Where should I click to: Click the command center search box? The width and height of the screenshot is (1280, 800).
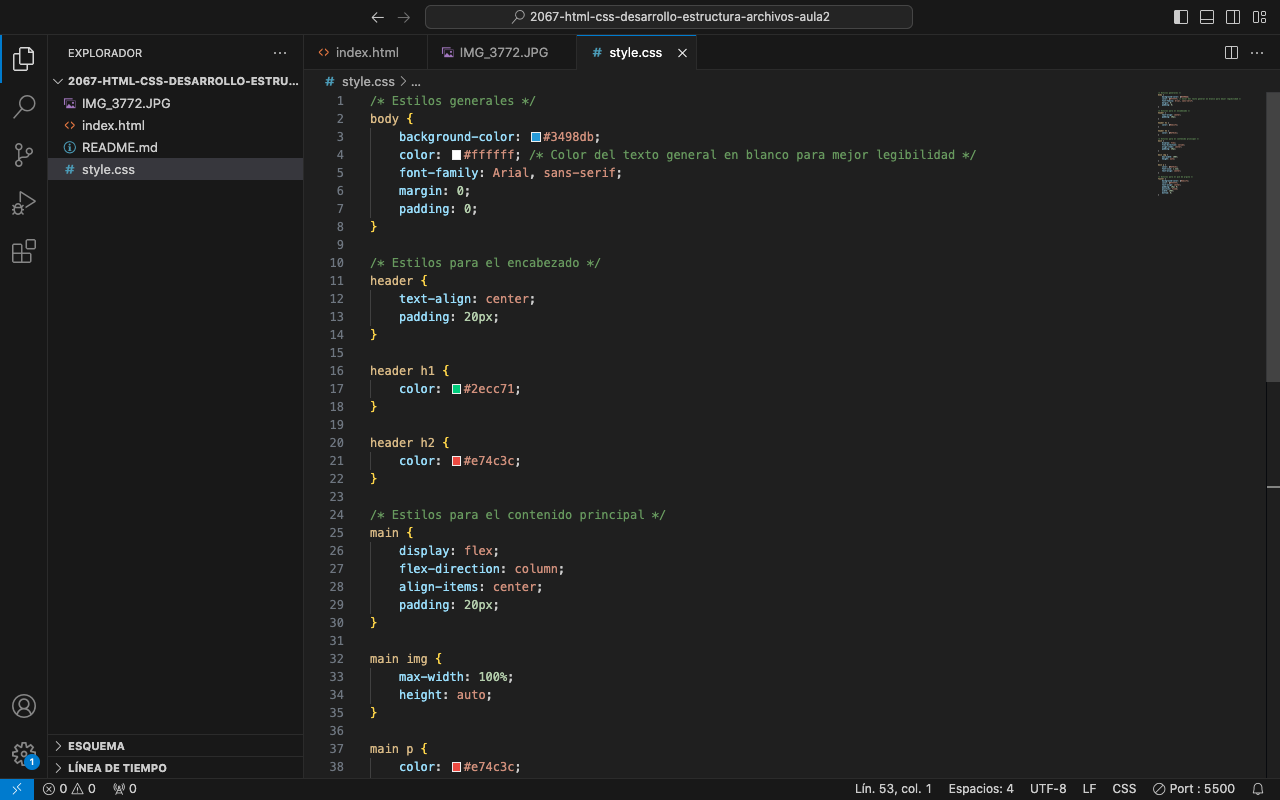[x=669, y=17]
